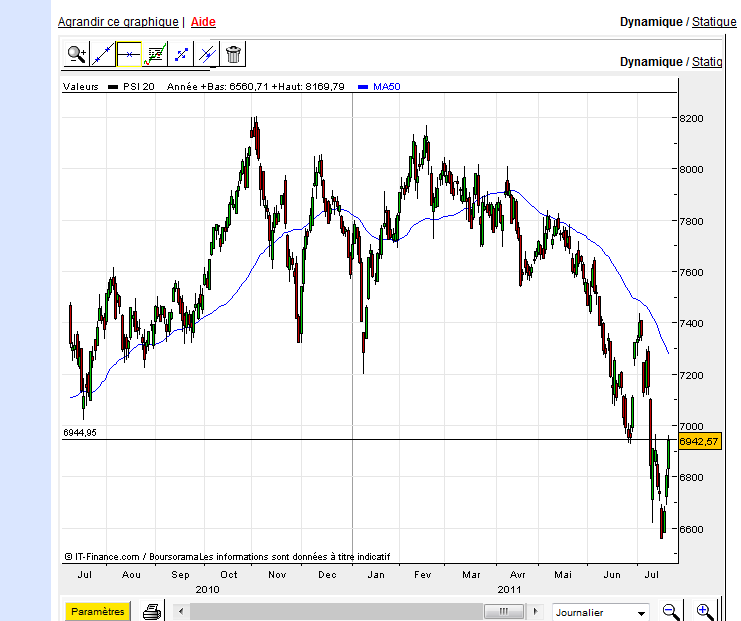Select the horizontal line tool
741x621 pixels.
[x=129, y=54]
